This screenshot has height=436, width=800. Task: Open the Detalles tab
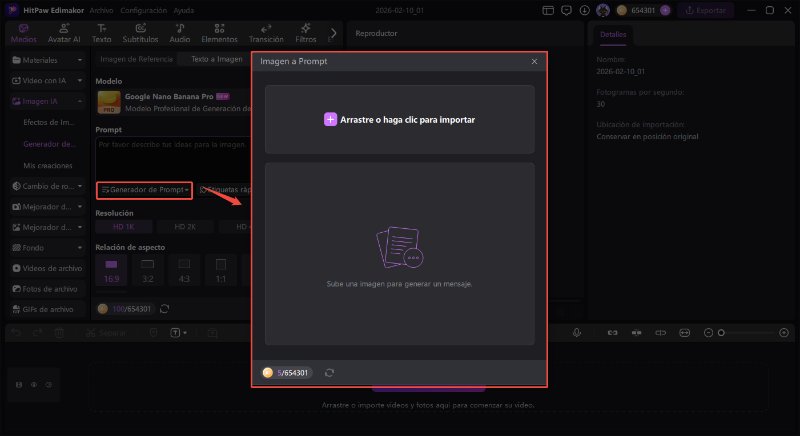click(x=613, y=34)
